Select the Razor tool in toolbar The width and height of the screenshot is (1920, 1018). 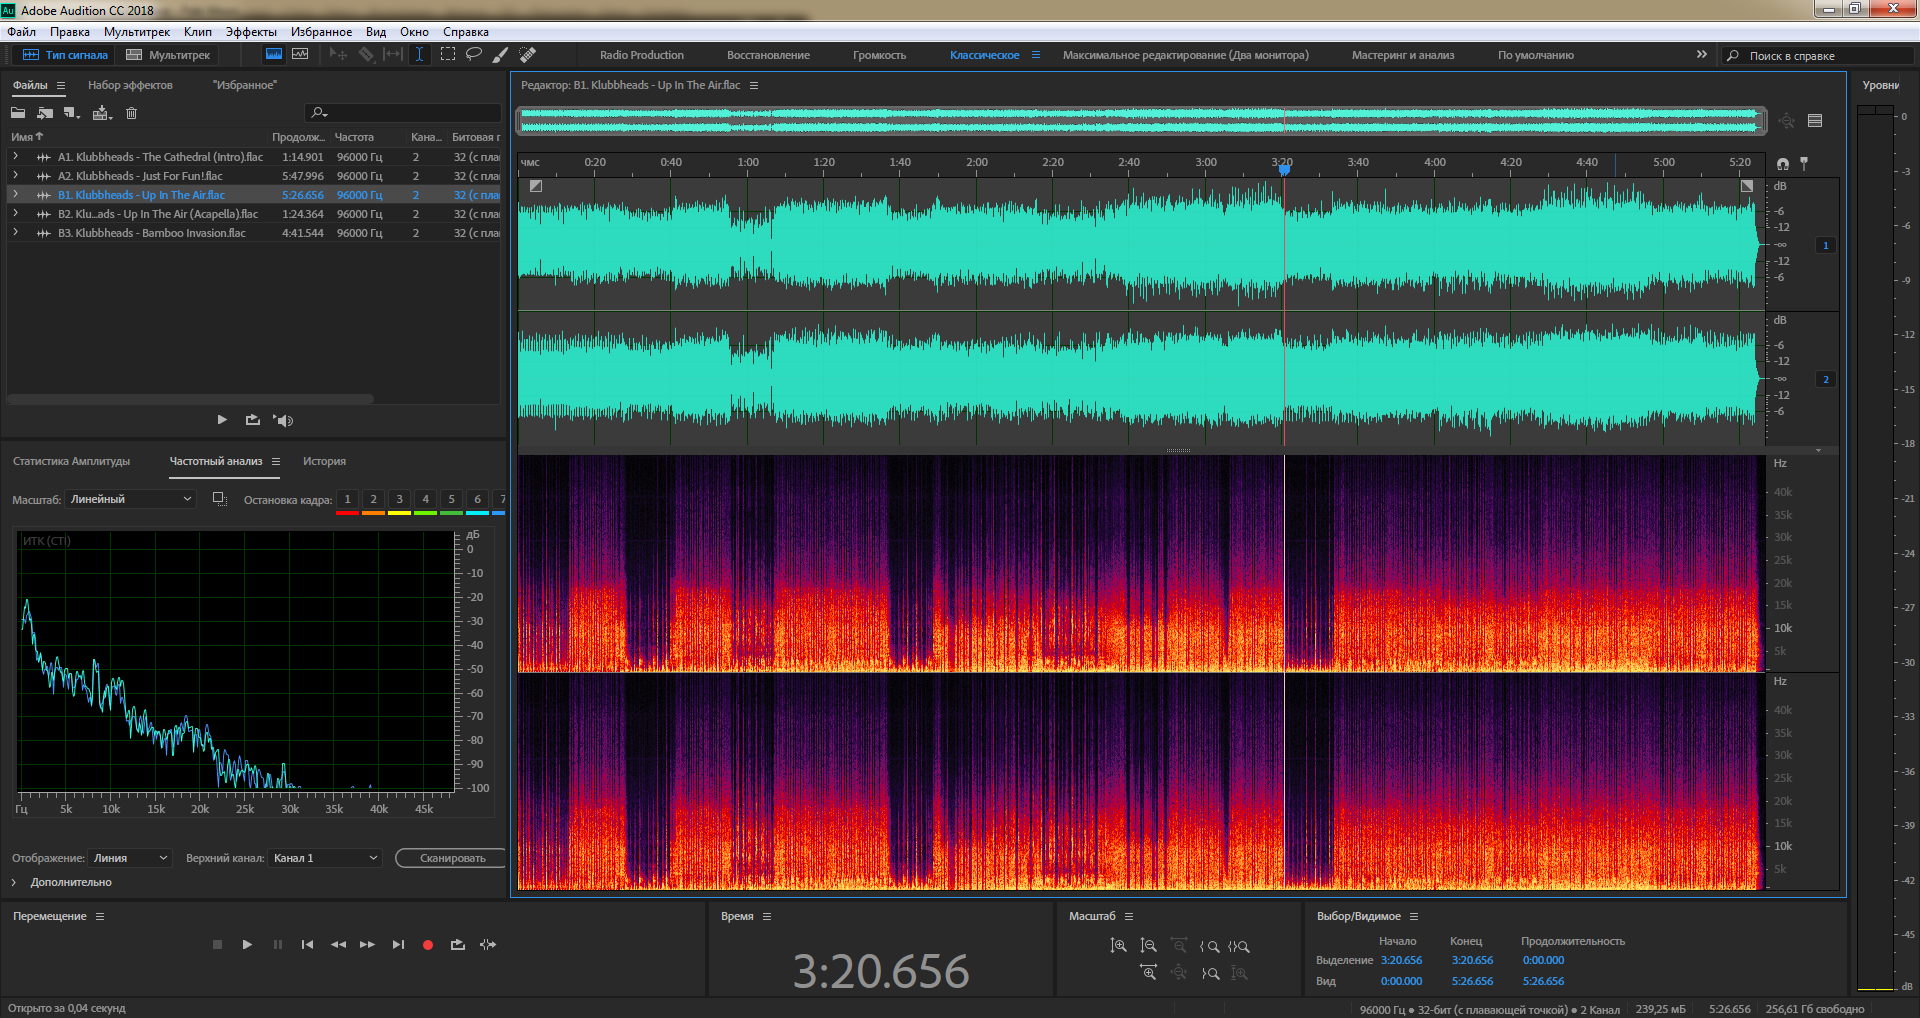click(x=366, y=54)
